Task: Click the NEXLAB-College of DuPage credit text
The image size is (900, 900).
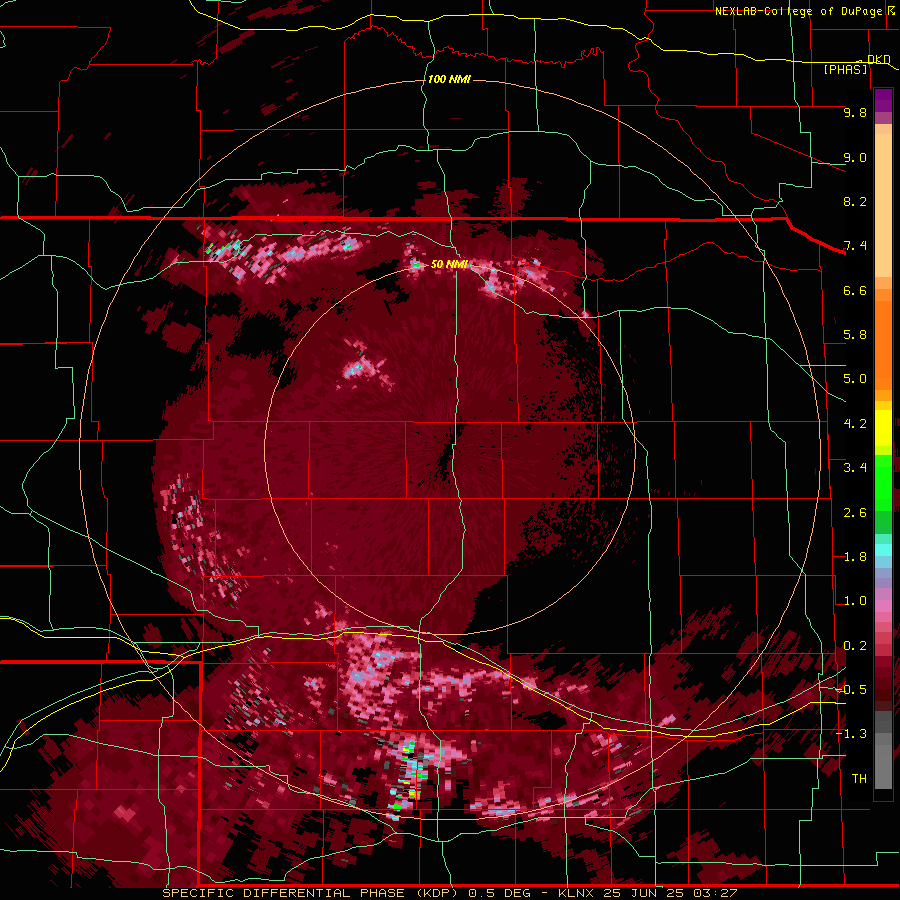Action: (x=804, y=11)
